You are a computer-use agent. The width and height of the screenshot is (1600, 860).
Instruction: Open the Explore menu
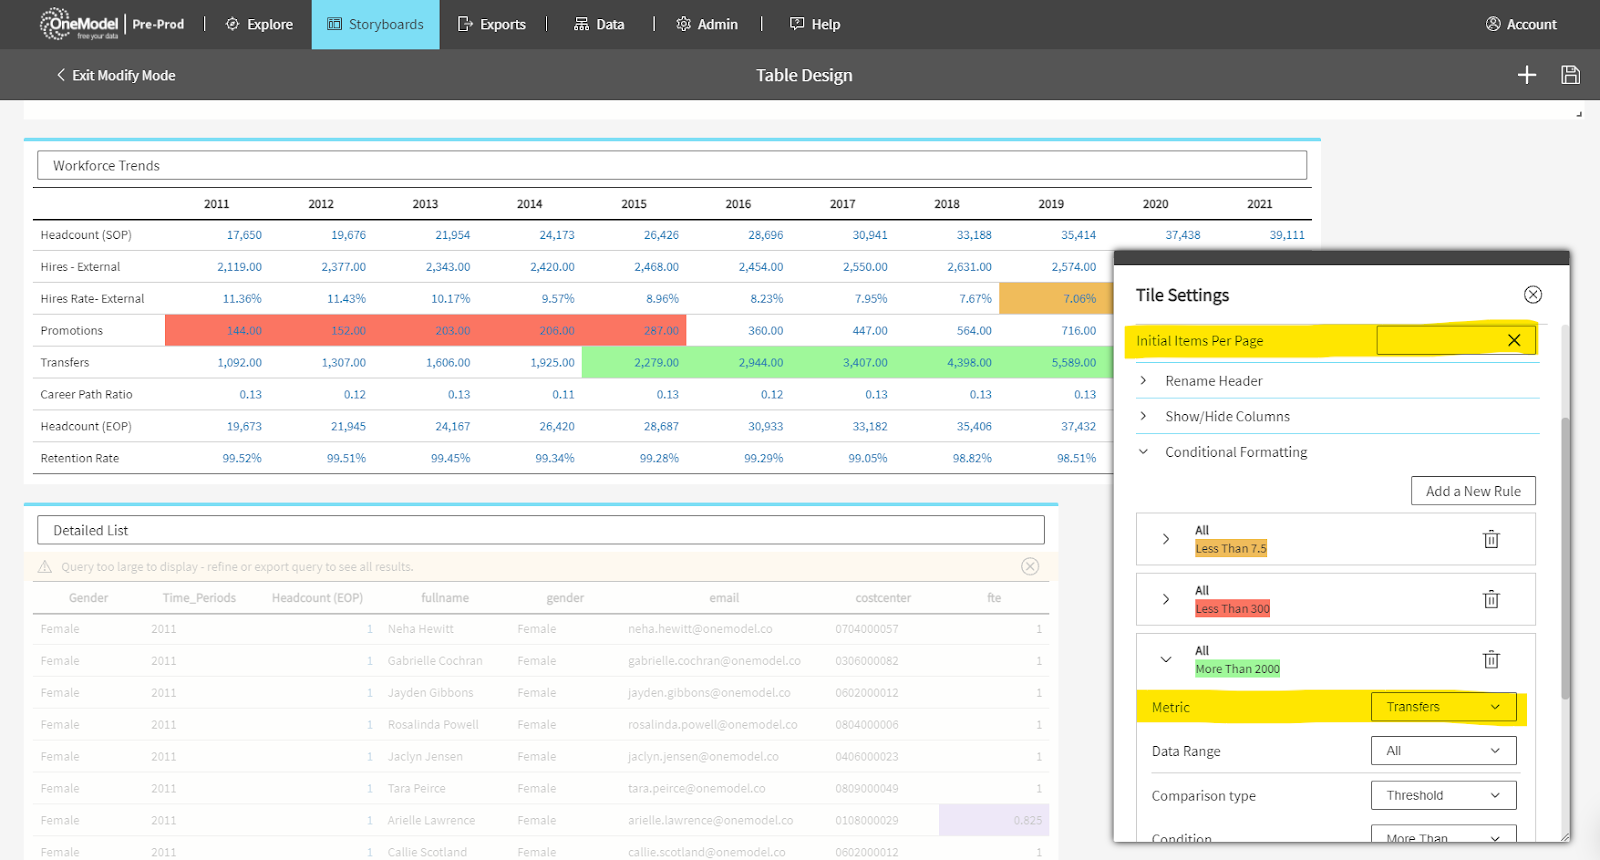[259, 24]
